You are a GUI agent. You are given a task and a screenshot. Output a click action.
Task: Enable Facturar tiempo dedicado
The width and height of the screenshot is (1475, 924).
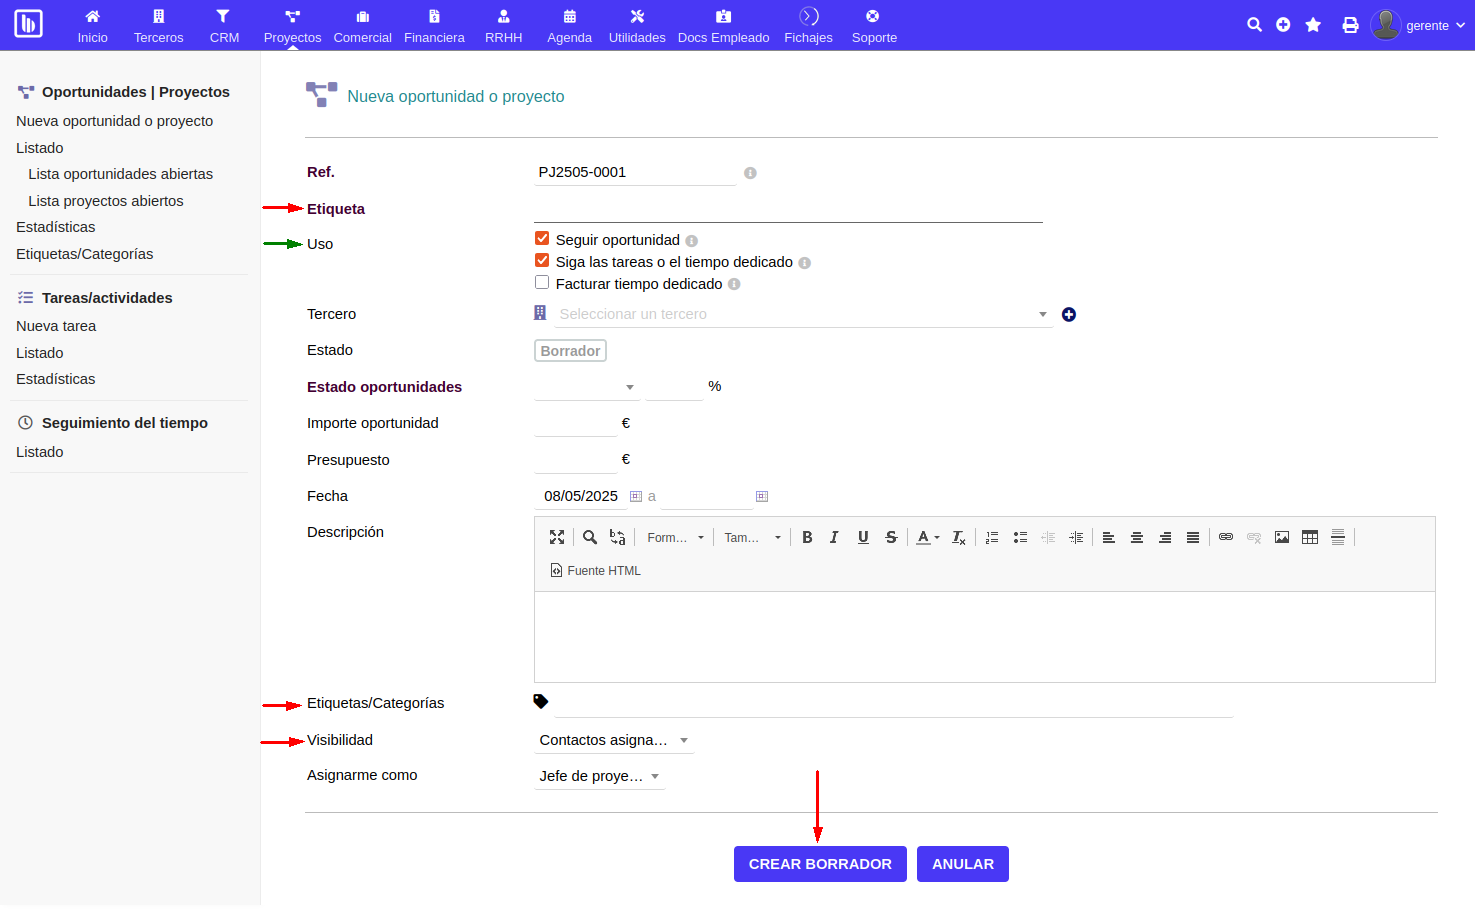tap(542, 282)
